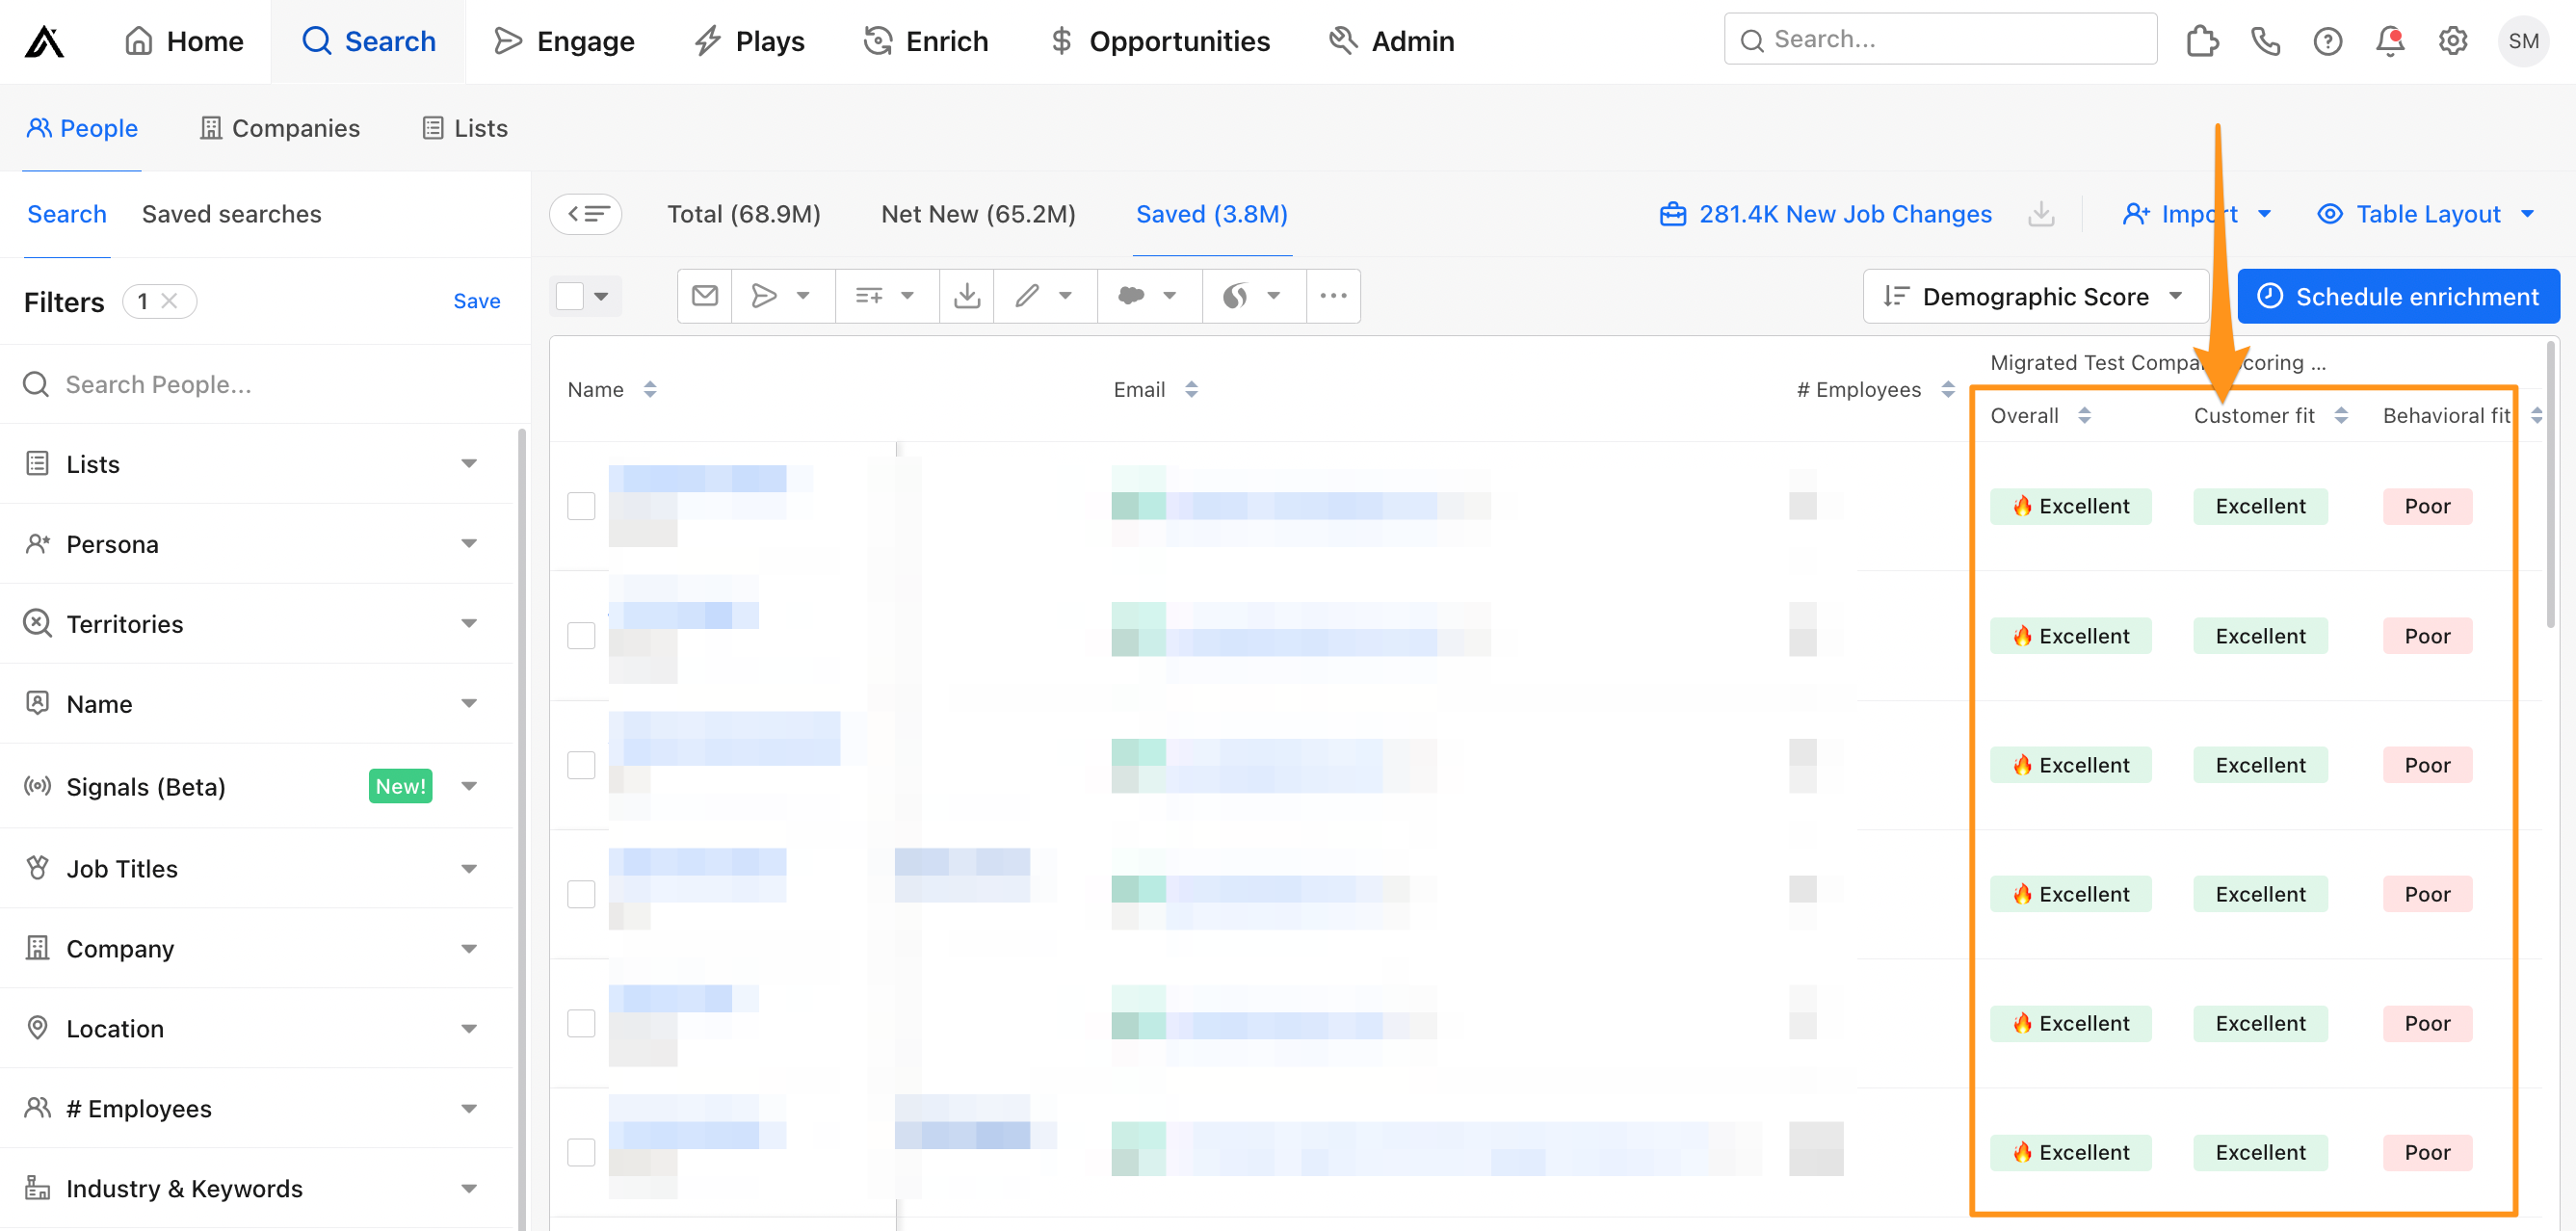This screenshot has width=2576, height=1231.
Task: Open the help question mark icon
Action: pos(2328,41)
